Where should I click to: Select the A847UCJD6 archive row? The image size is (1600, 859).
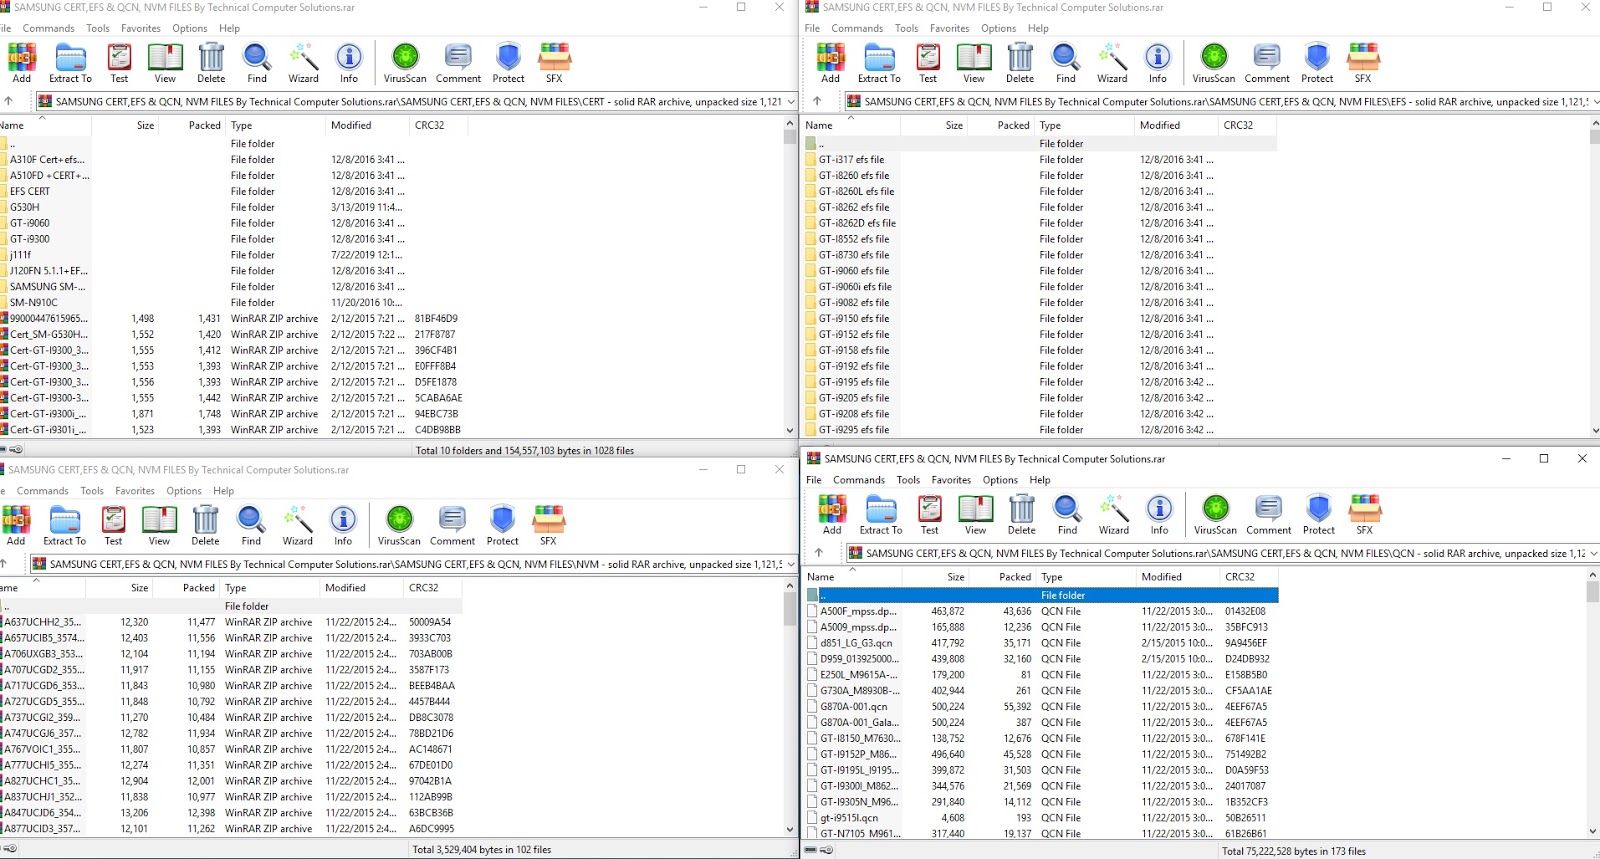(x=230, y=813)
